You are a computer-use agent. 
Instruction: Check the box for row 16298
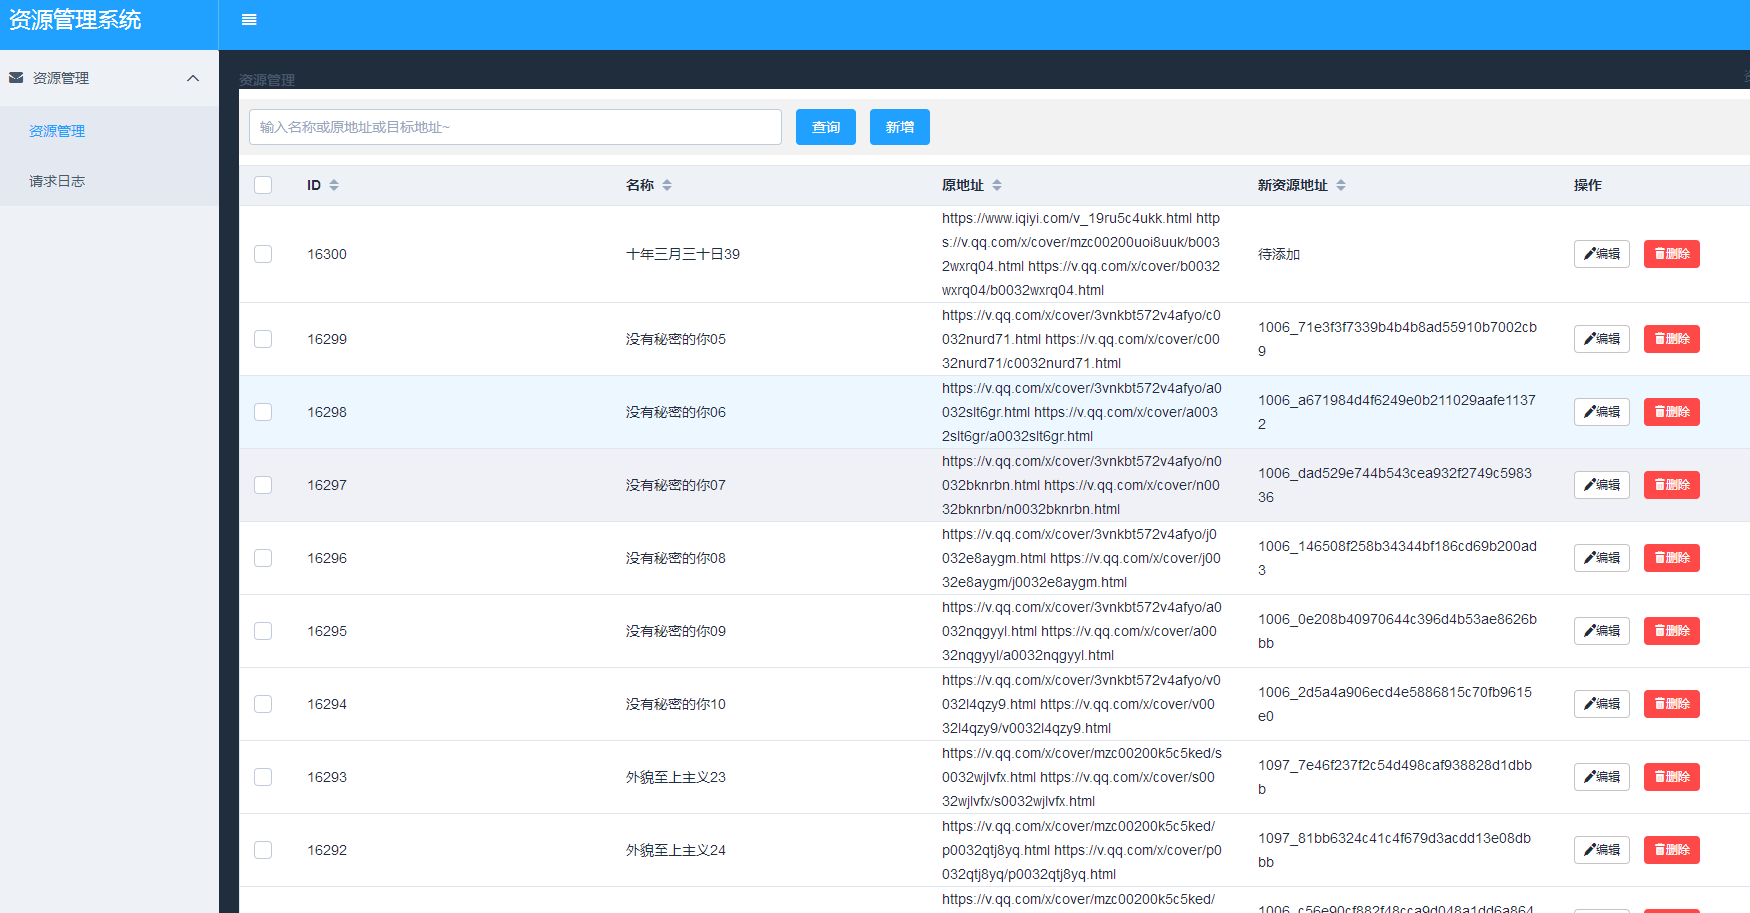tap(263, 412)
